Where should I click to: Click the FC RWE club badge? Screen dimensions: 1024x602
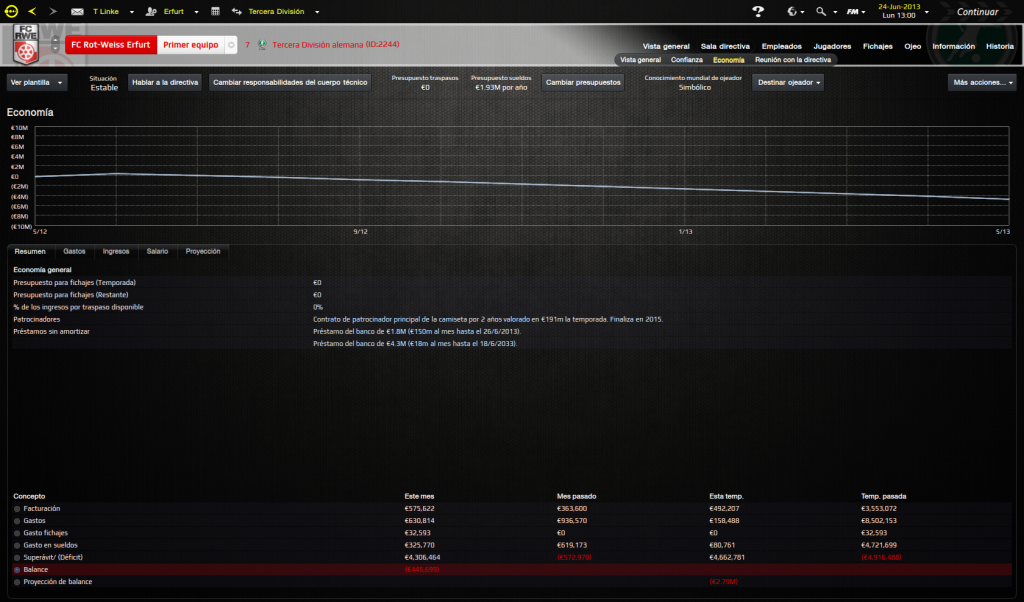point(25,44)
